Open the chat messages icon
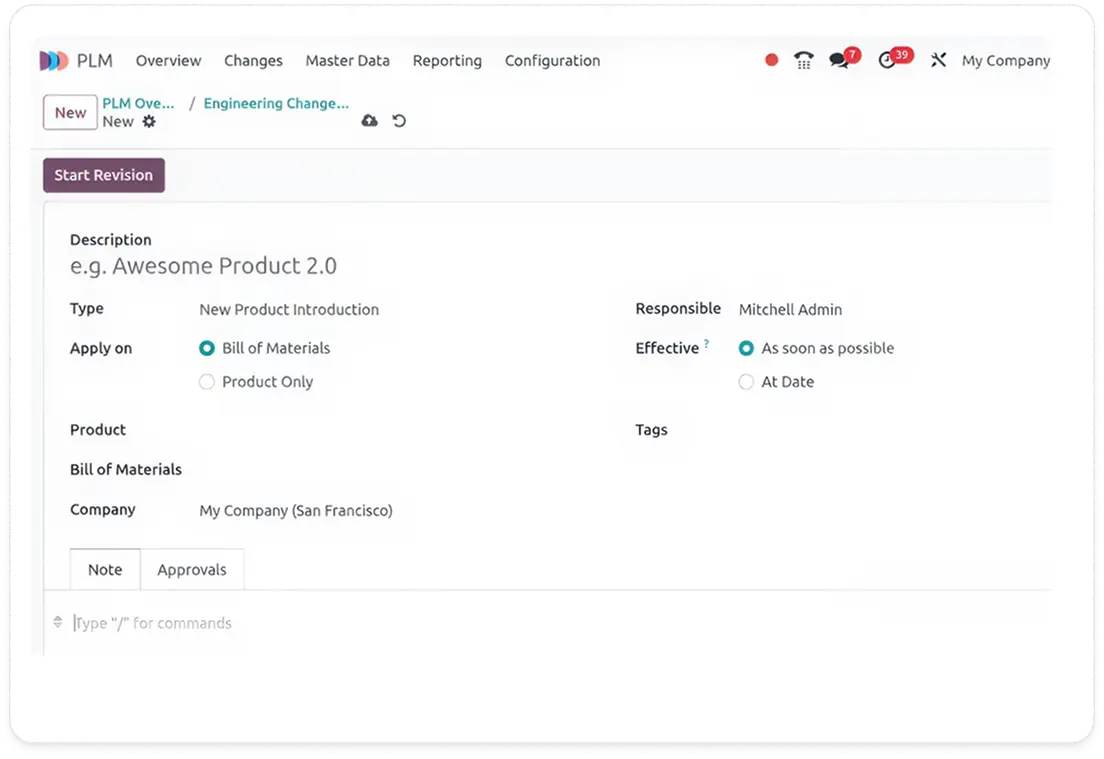The width and height of the screenshot is (1104, 759). [x=839, y=61]
